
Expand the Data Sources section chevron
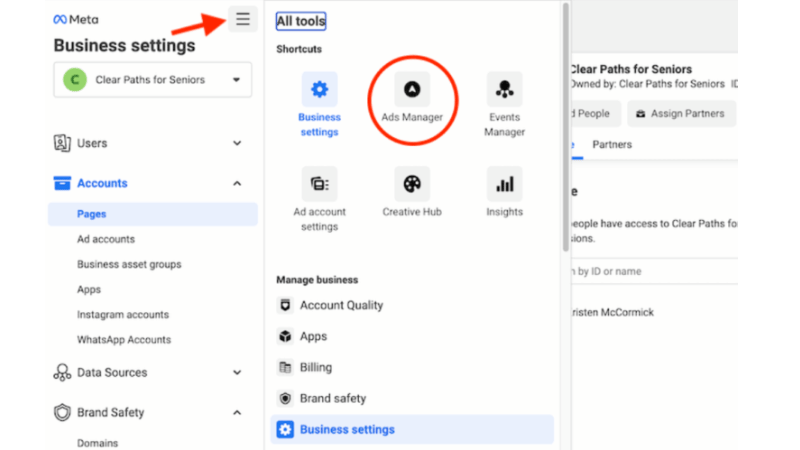click(x=237, y=372)
